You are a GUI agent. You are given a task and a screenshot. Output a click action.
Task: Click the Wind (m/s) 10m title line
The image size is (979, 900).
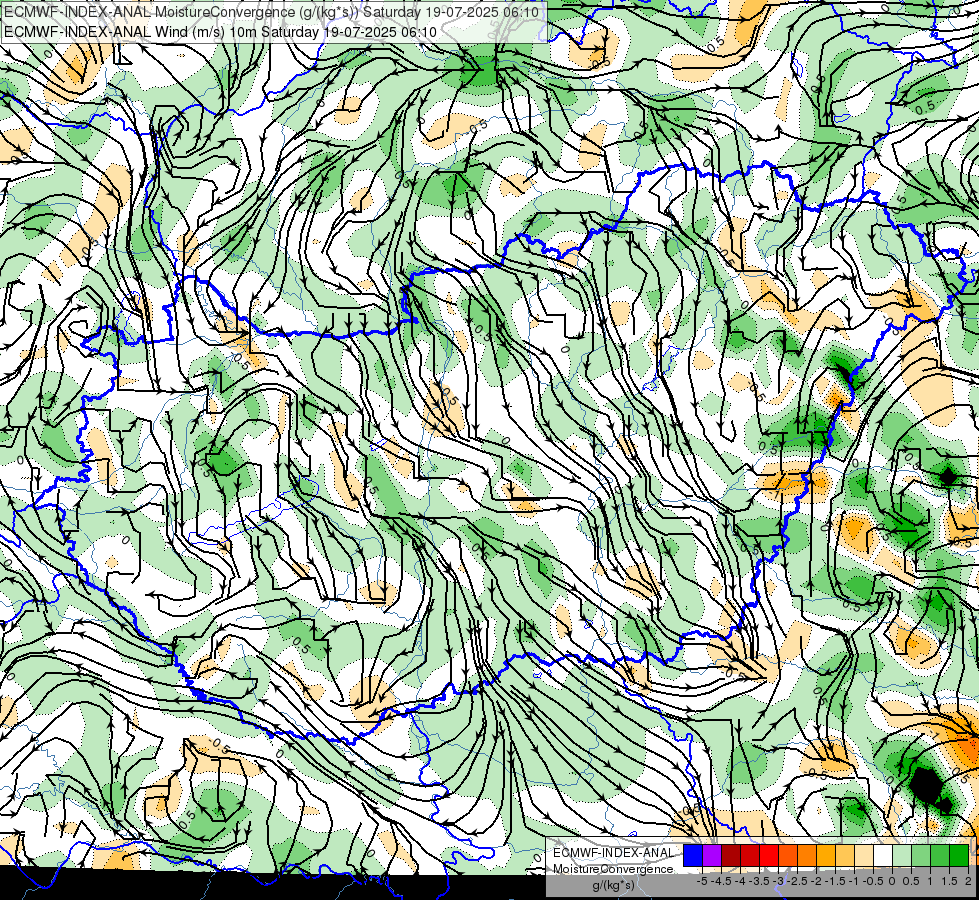[x=220, y=31]
